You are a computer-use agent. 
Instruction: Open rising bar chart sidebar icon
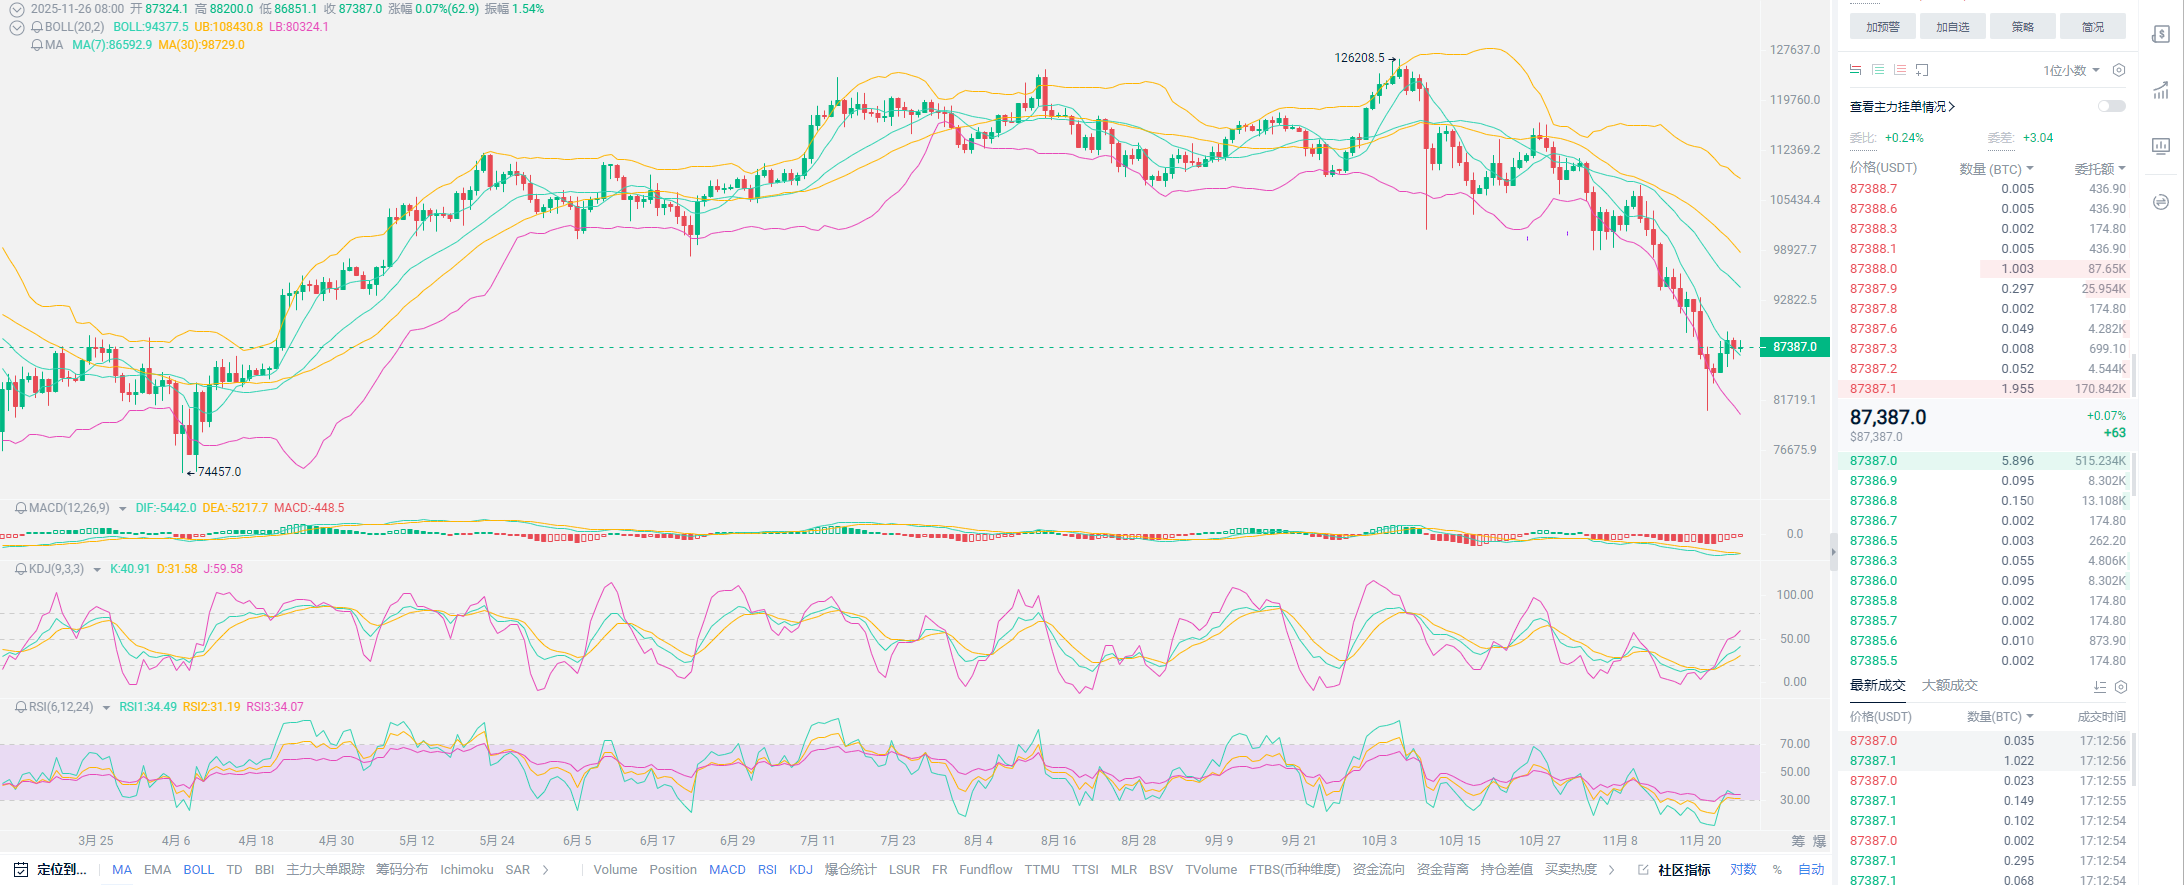2160,91
